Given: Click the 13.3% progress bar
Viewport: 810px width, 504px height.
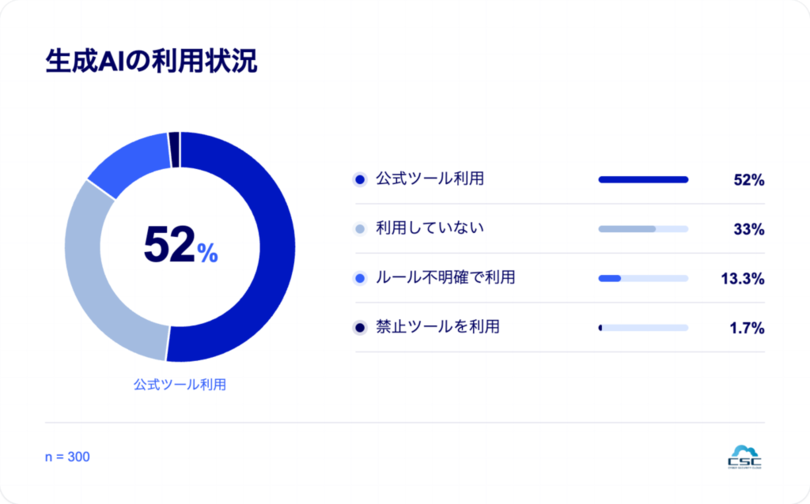Looking at the screenshot, I should pyautogui.click(x=643, y=279).
